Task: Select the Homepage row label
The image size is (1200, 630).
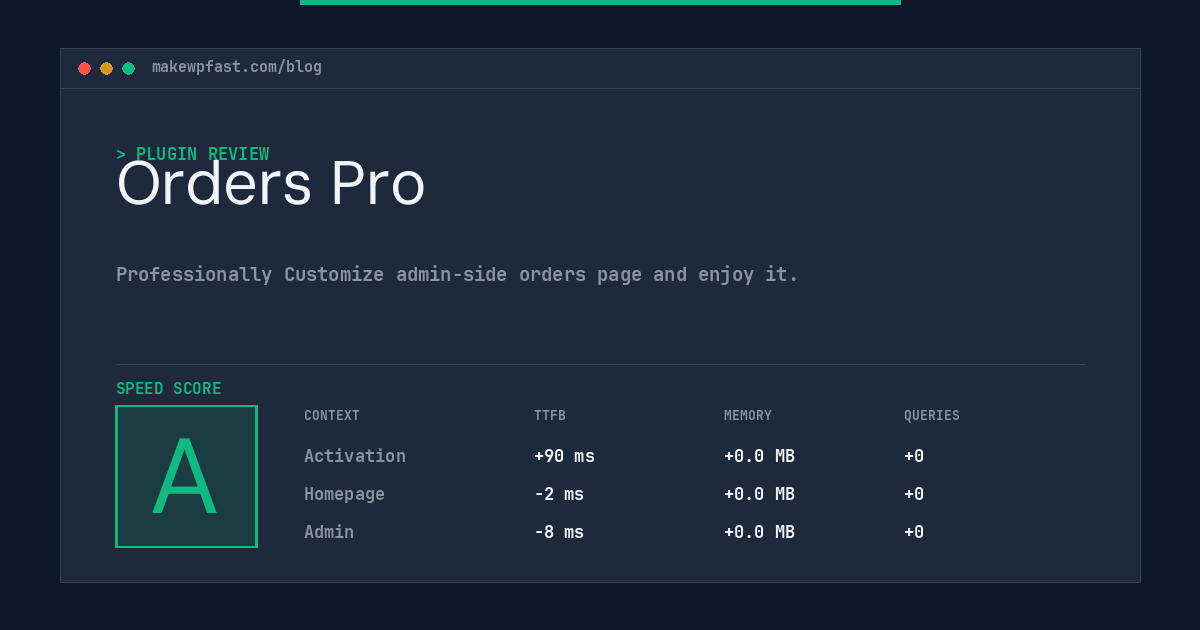Action: click(x=344, y=494)
